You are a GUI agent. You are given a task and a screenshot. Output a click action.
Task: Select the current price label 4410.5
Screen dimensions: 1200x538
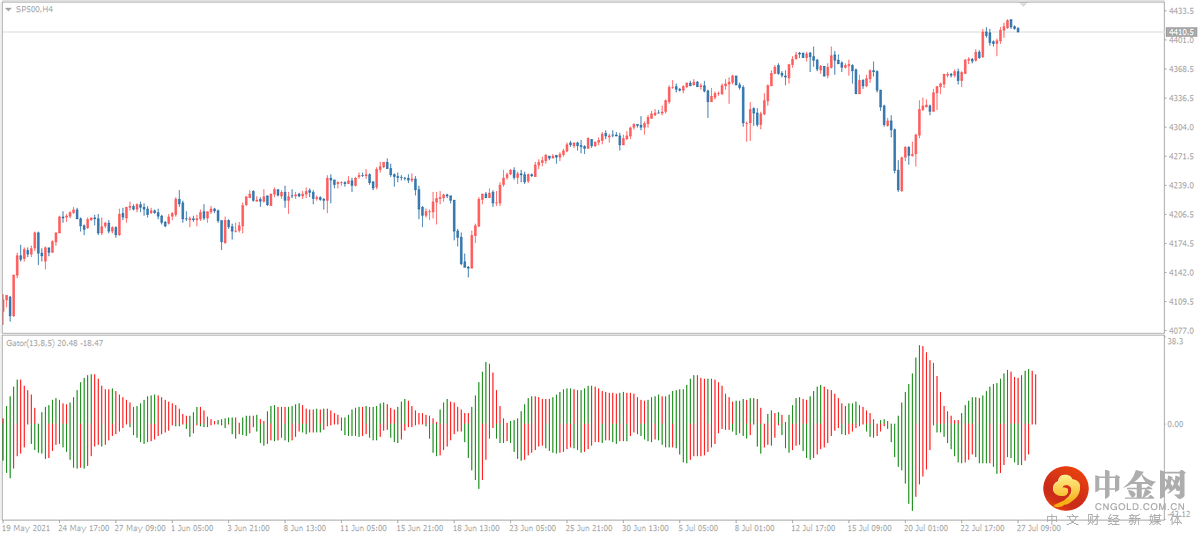(x=1181, y=32)
